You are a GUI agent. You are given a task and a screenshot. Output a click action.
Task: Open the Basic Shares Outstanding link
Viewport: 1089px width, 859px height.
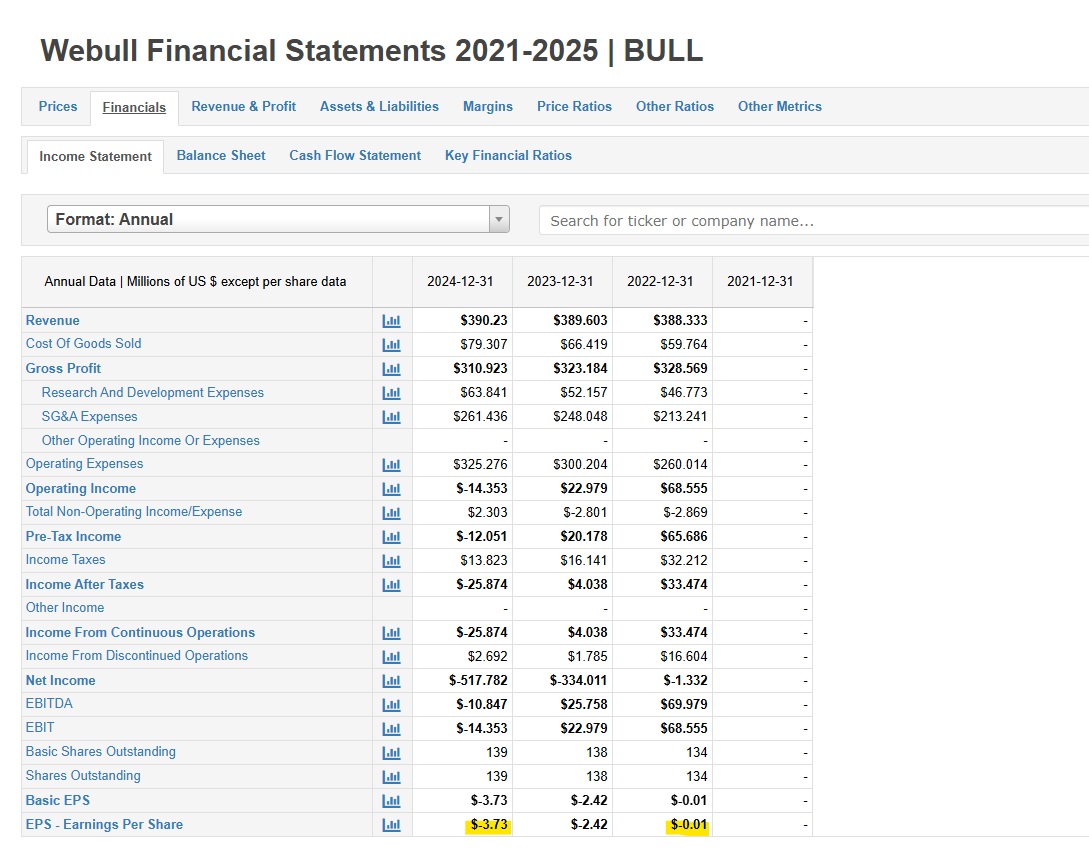(x=101, y=751)
